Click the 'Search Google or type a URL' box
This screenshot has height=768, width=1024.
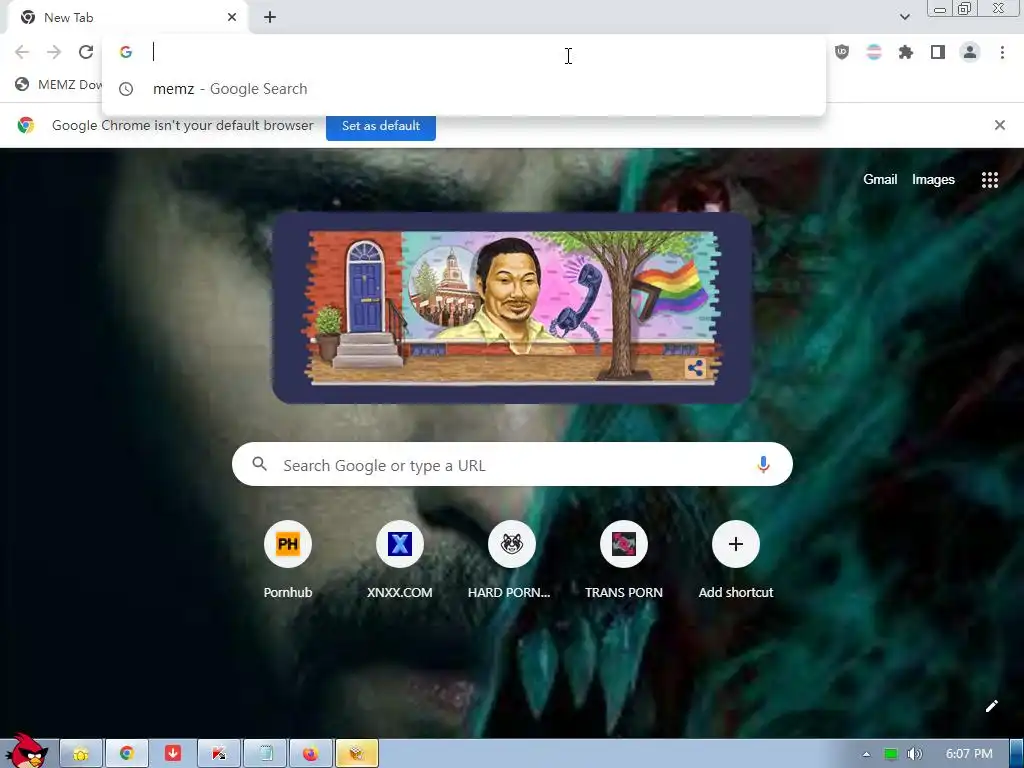click(512, 464)
